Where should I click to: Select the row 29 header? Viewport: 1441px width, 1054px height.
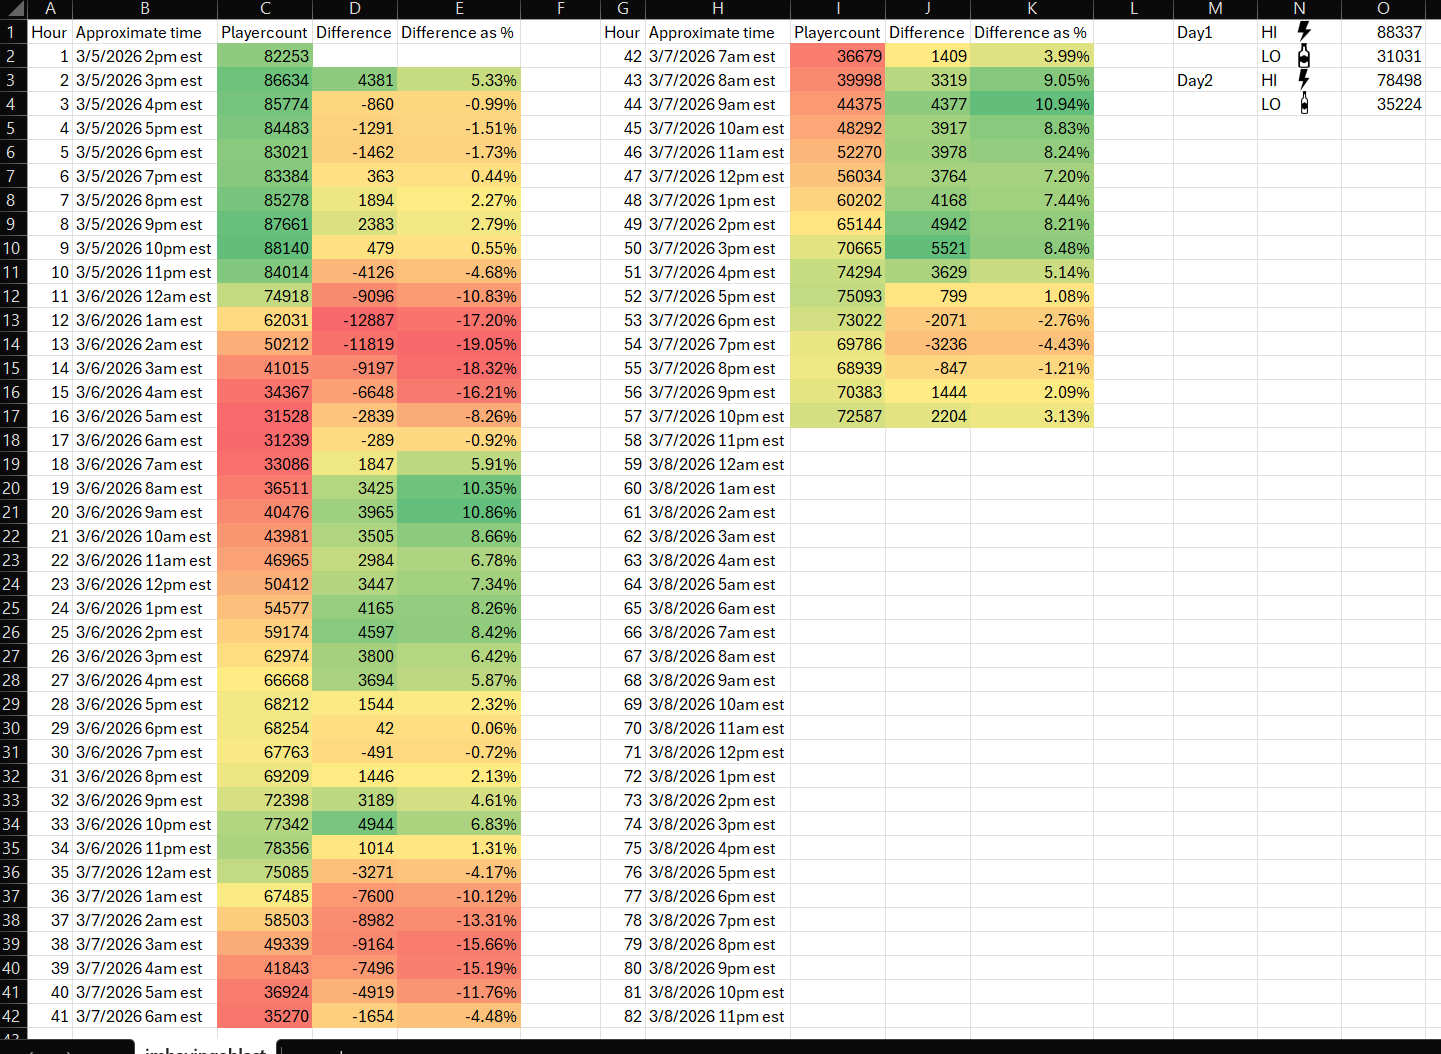coord(13,704)
